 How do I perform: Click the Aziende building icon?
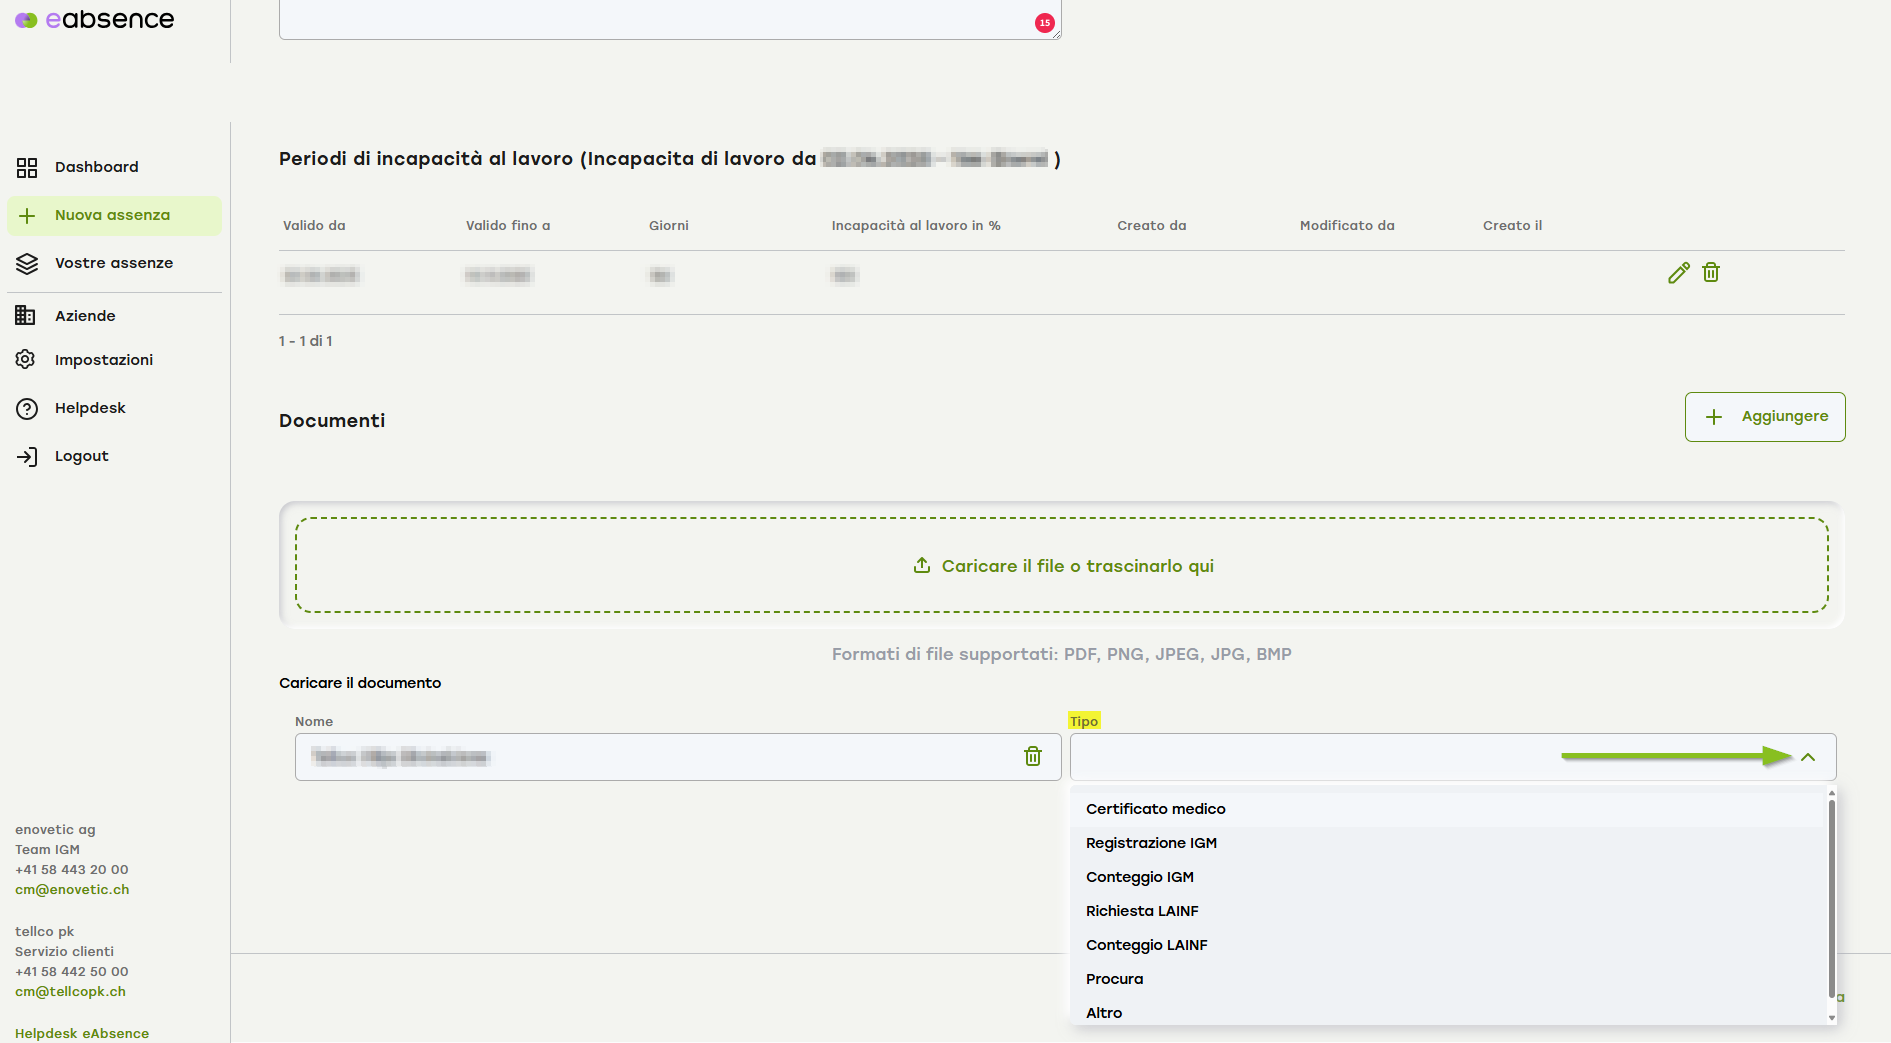[26, 316]
